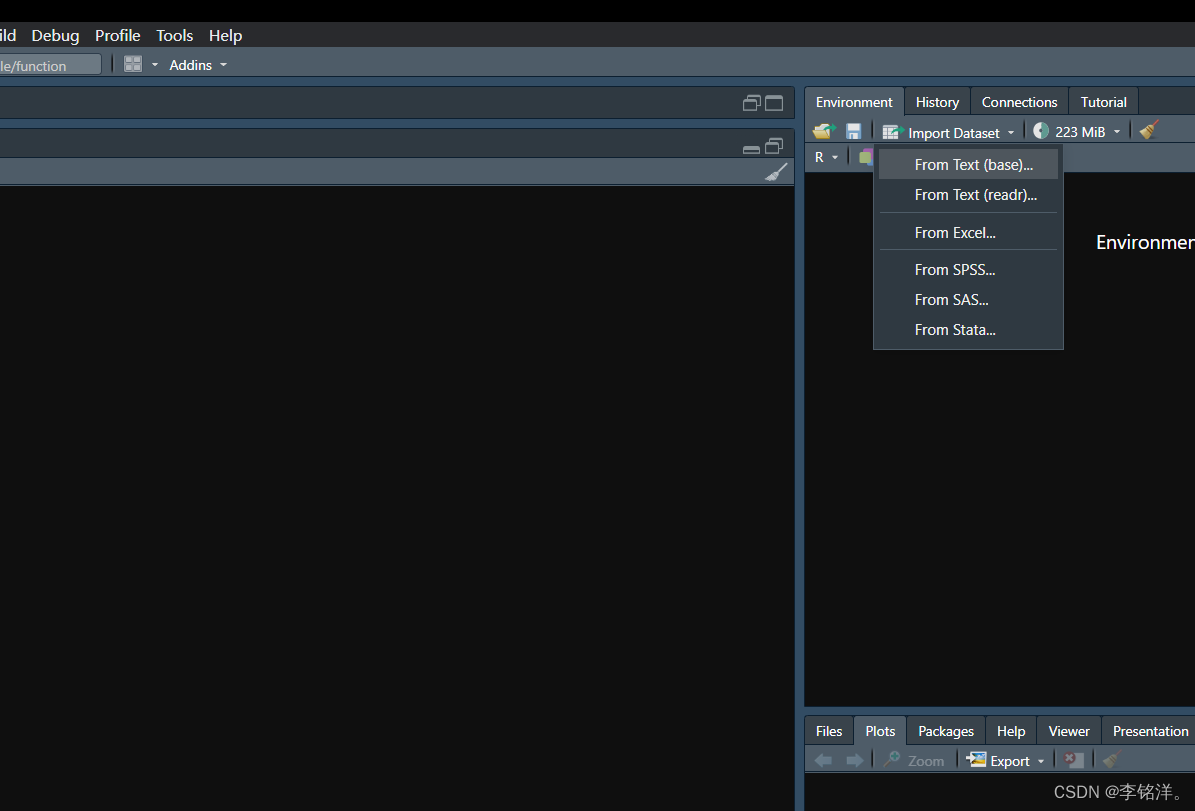Open the R language dropdown
Screen dimensions: 1195x811
click(x=826, y=157)
